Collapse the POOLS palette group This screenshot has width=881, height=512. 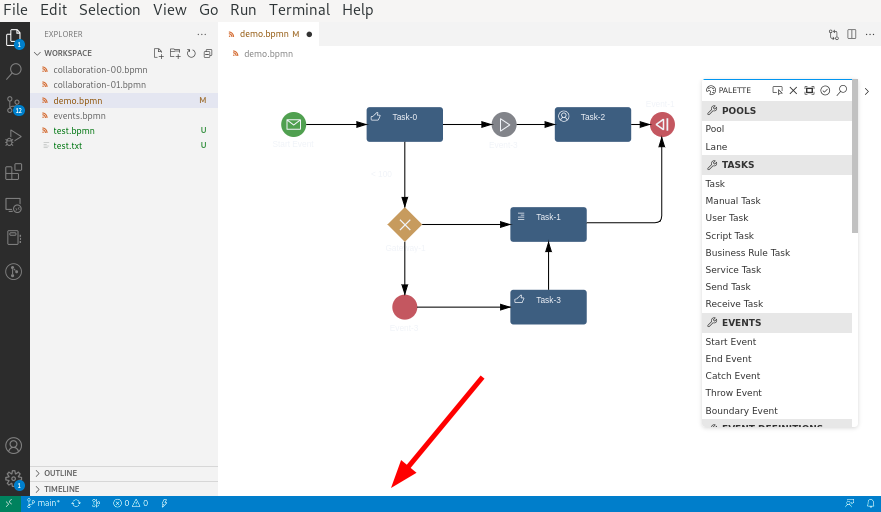coord(777,111)
